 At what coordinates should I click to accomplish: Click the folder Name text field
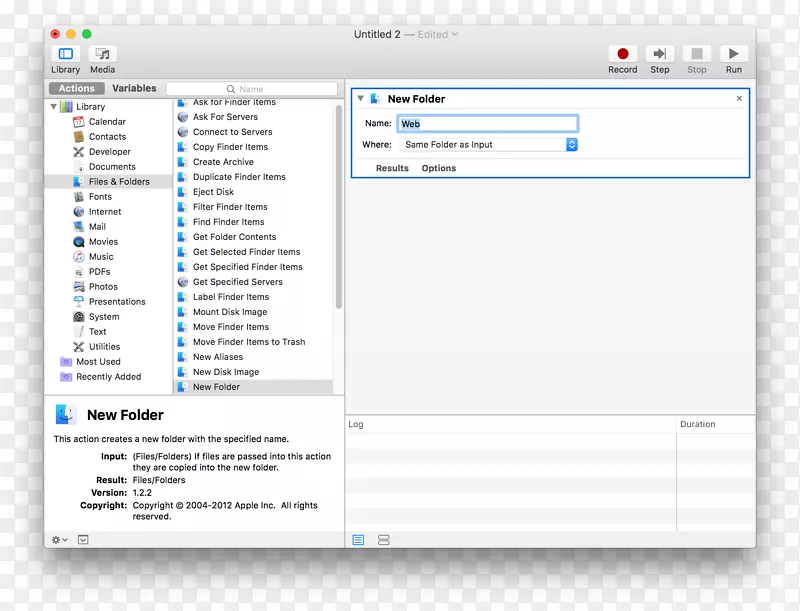click(x=488, y=124)
